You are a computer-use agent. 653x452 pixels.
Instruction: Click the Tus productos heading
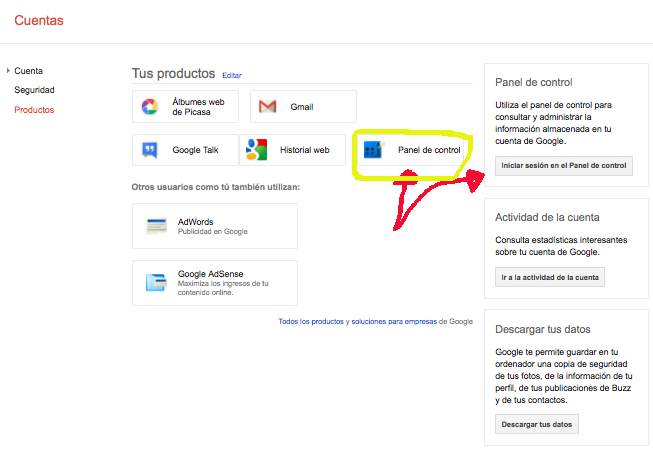pyautogui.click(x=173, y=73)
